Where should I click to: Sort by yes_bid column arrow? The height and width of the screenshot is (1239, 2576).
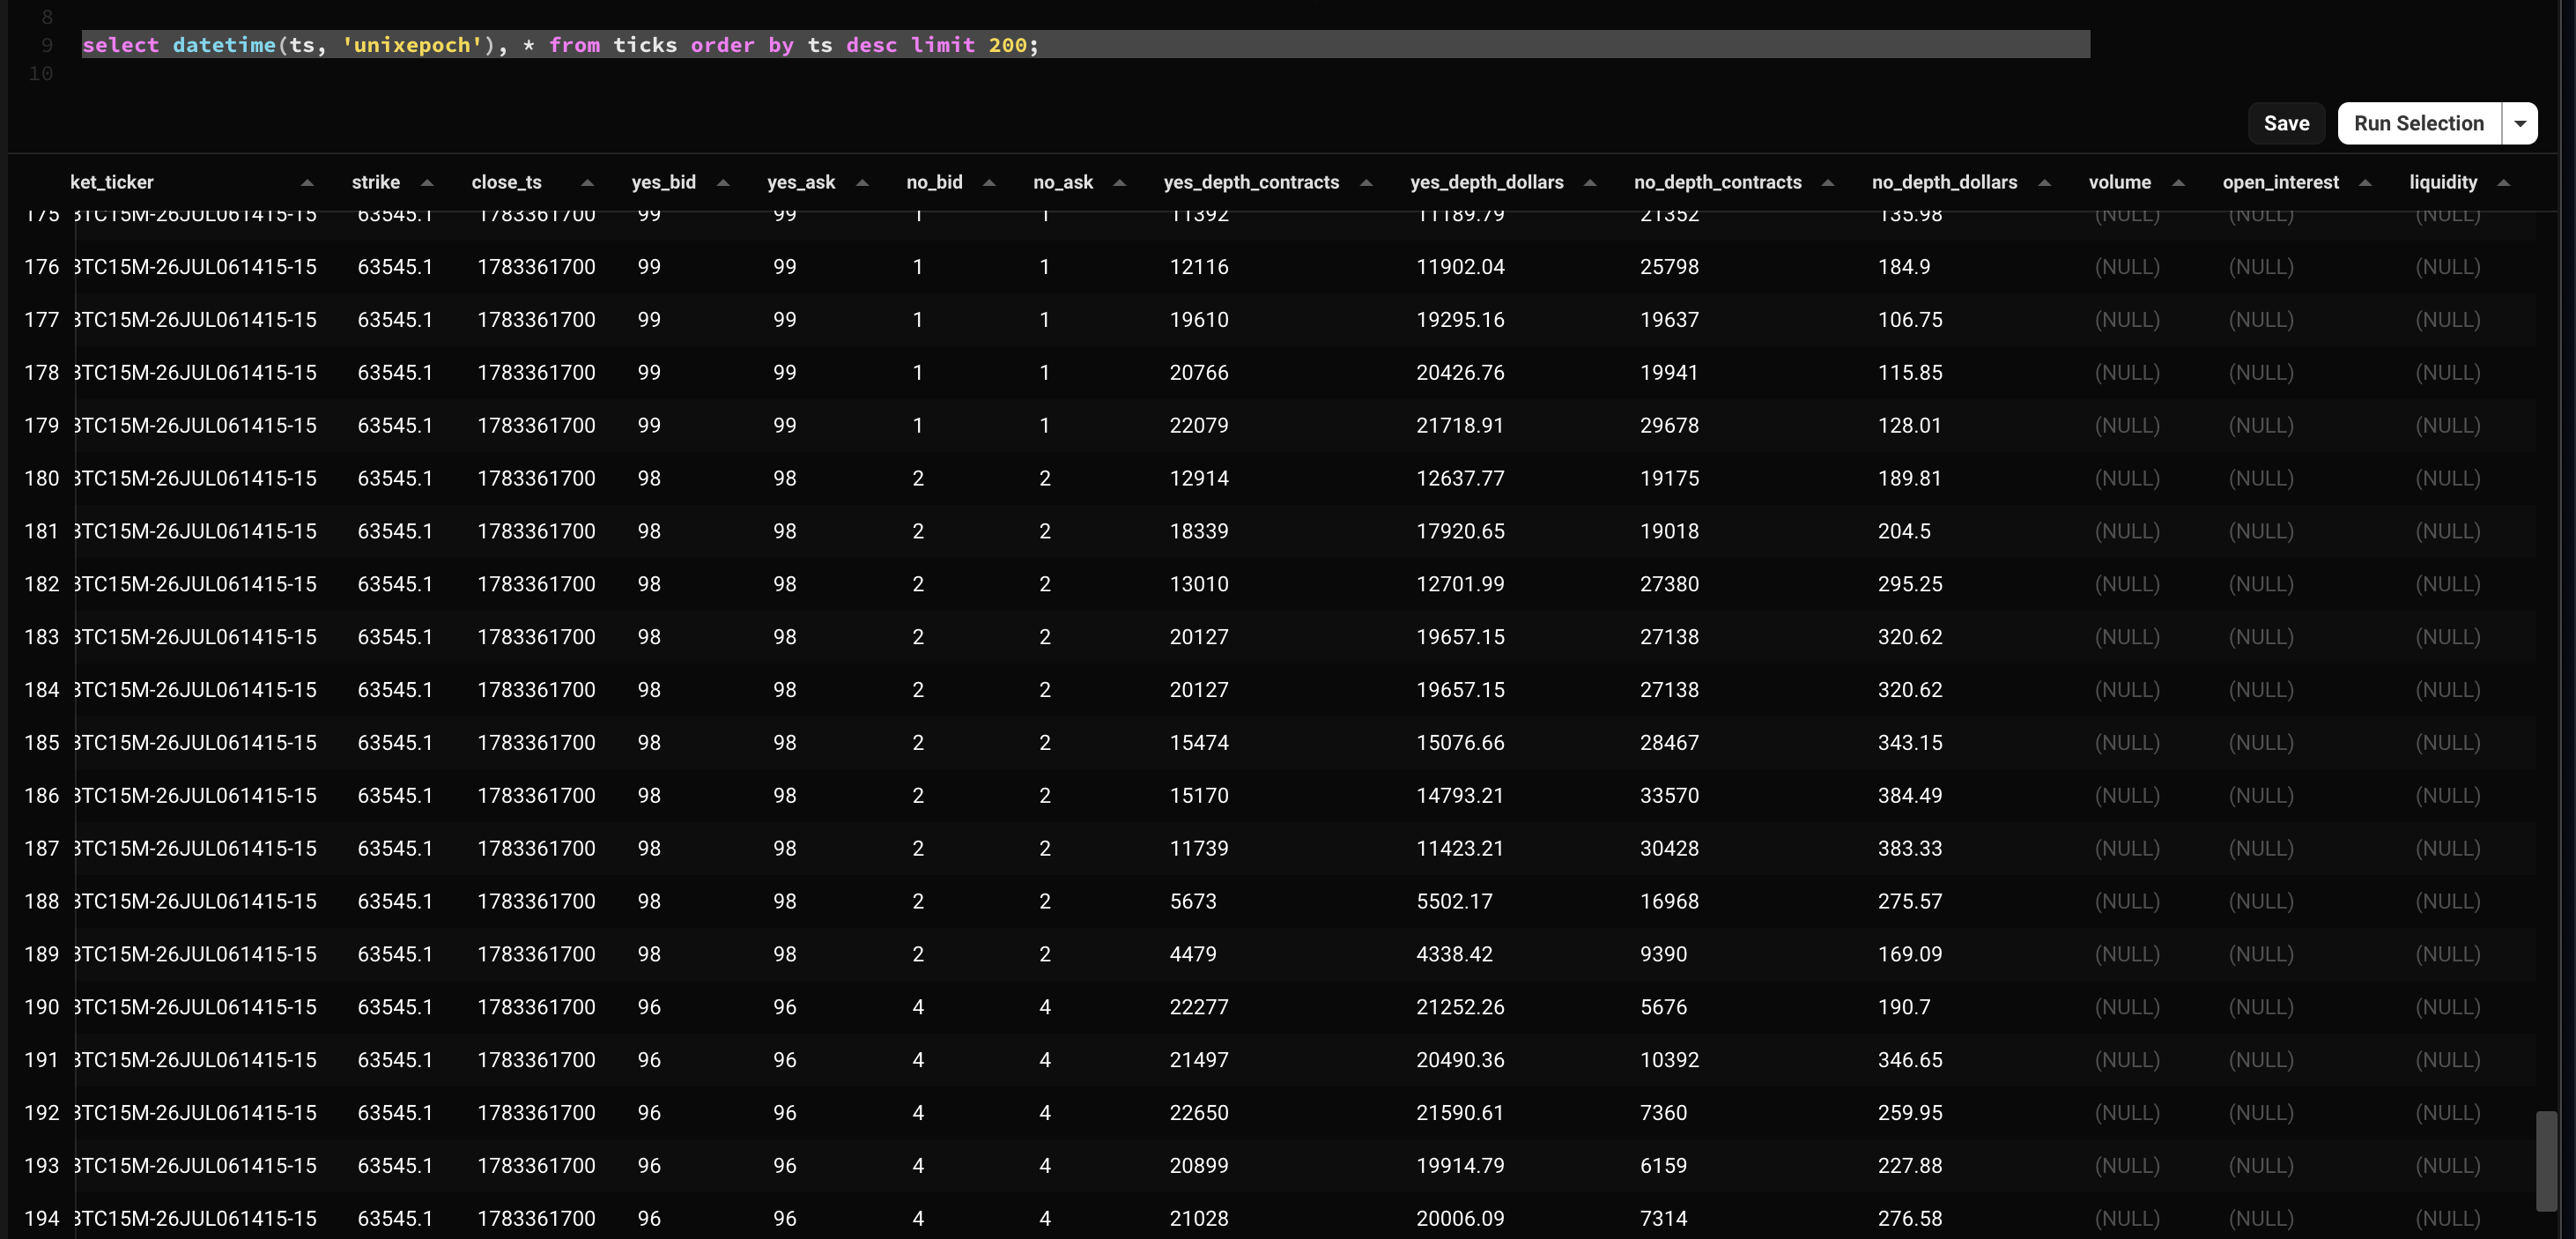(723, 182)
